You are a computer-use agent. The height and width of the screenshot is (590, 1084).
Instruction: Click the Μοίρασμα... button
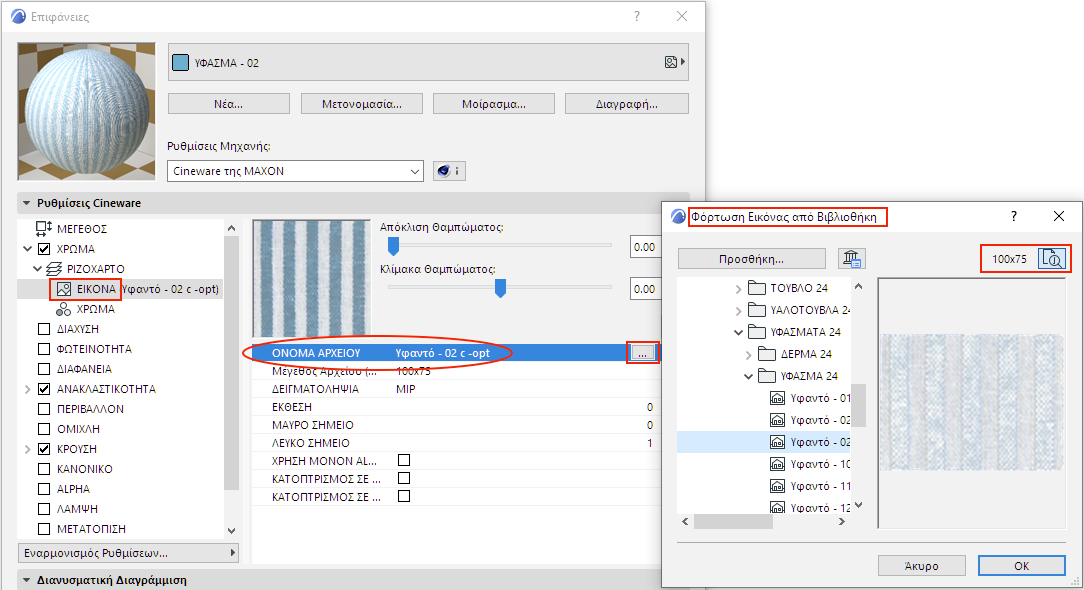(x=494, y=104)
